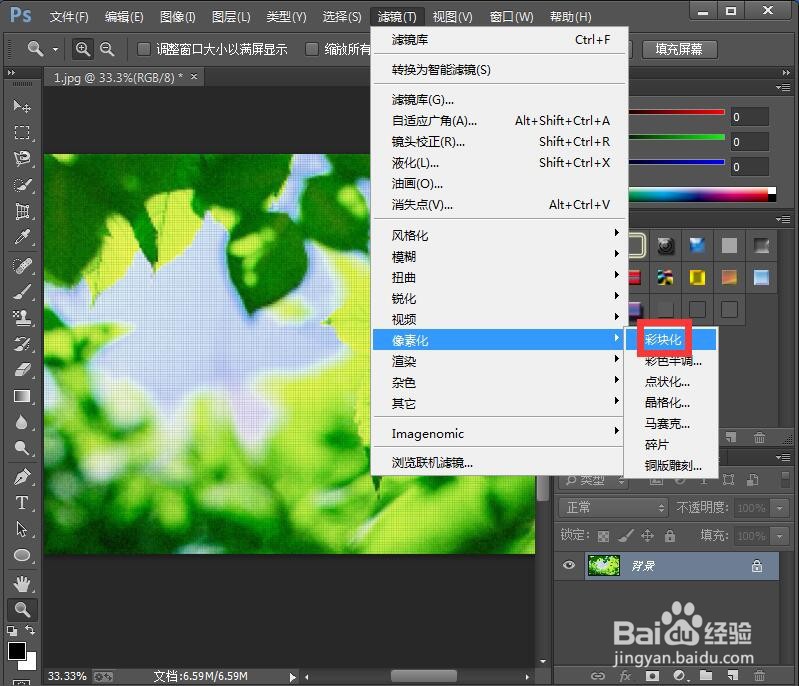Screen dimensions: 799x686
Task: Close the 1.jpg document tab
Action: 194,76
